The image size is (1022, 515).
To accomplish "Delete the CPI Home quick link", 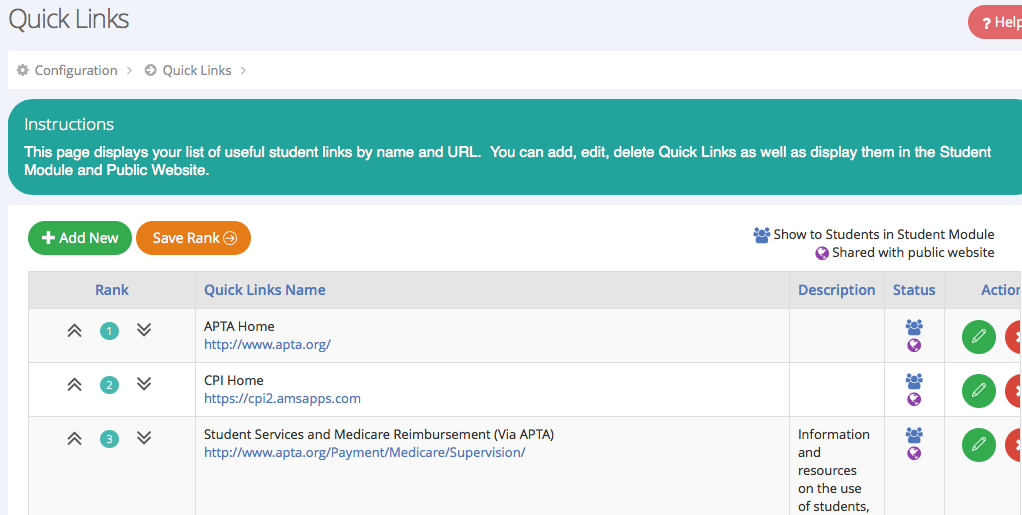I will tap(1014, 391).
